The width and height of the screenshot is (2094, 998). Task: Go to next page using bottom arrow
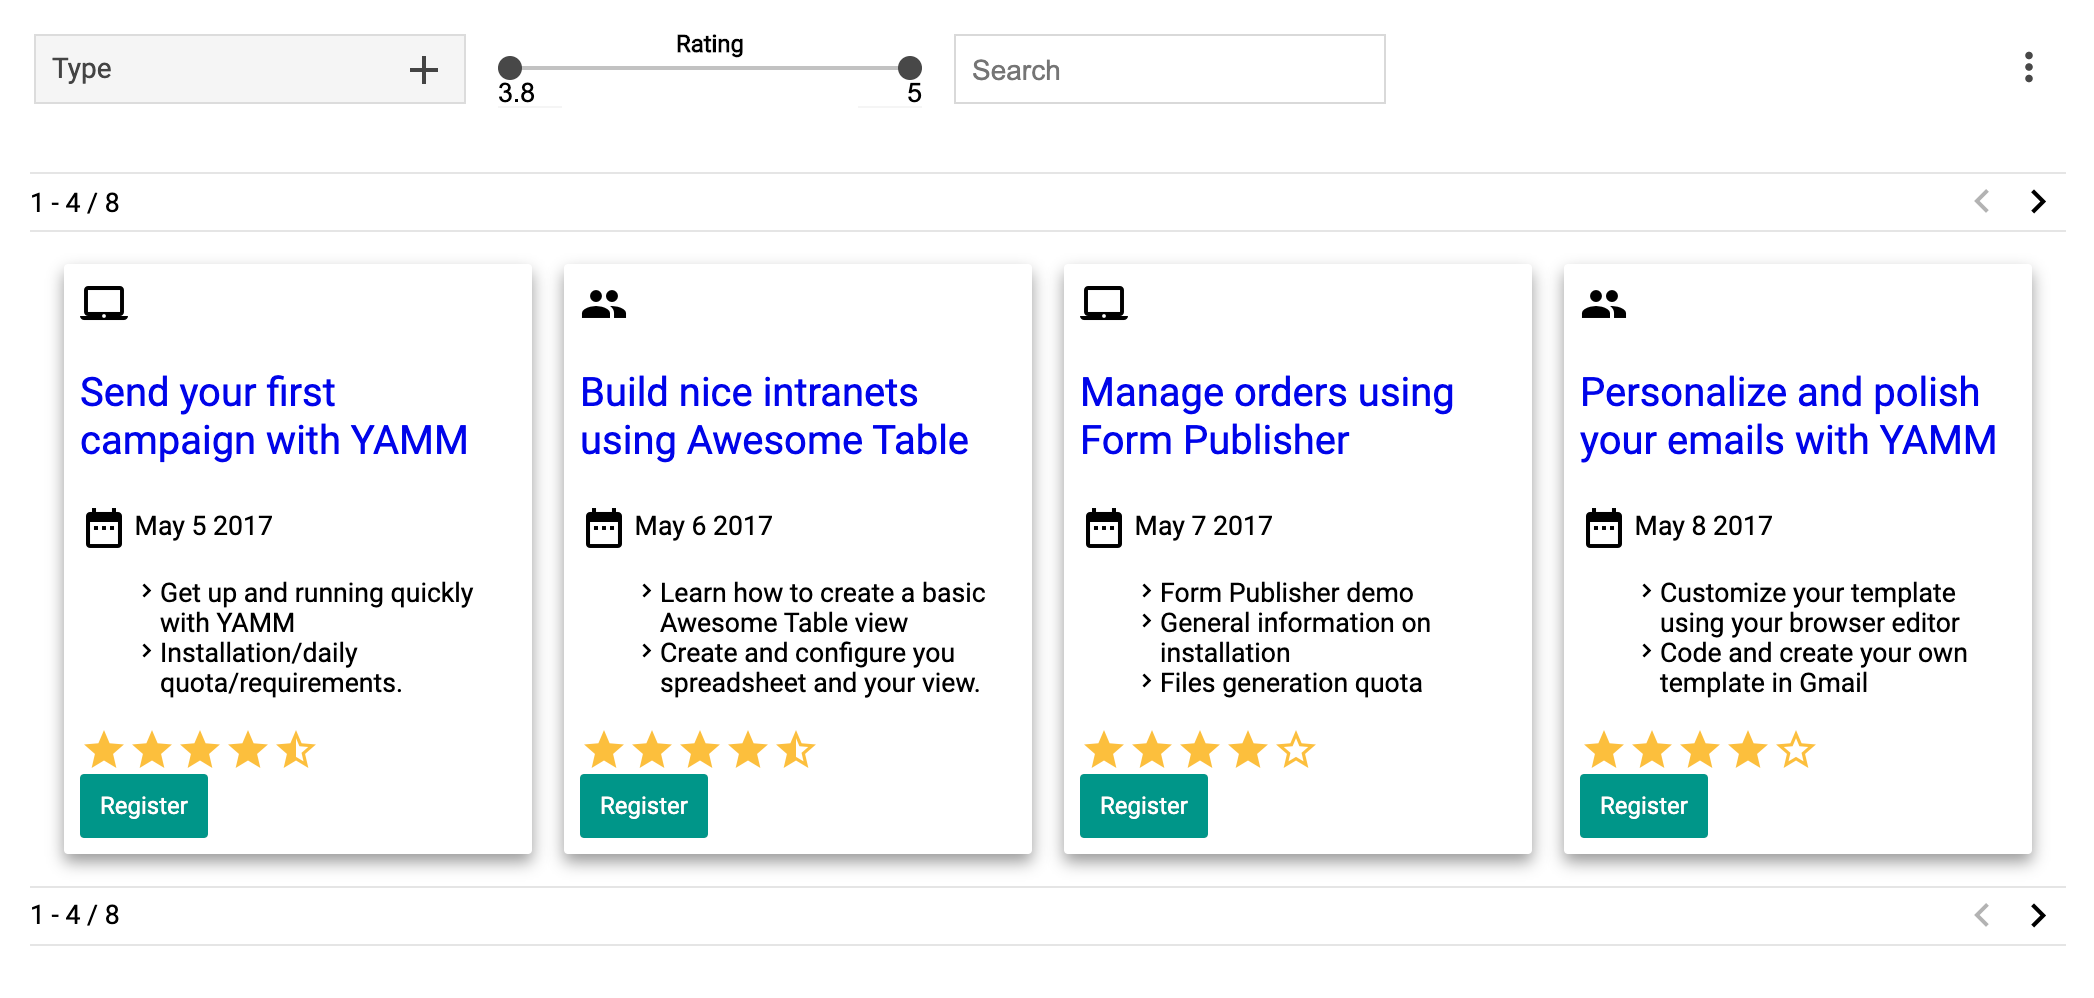click(2038, 915)
